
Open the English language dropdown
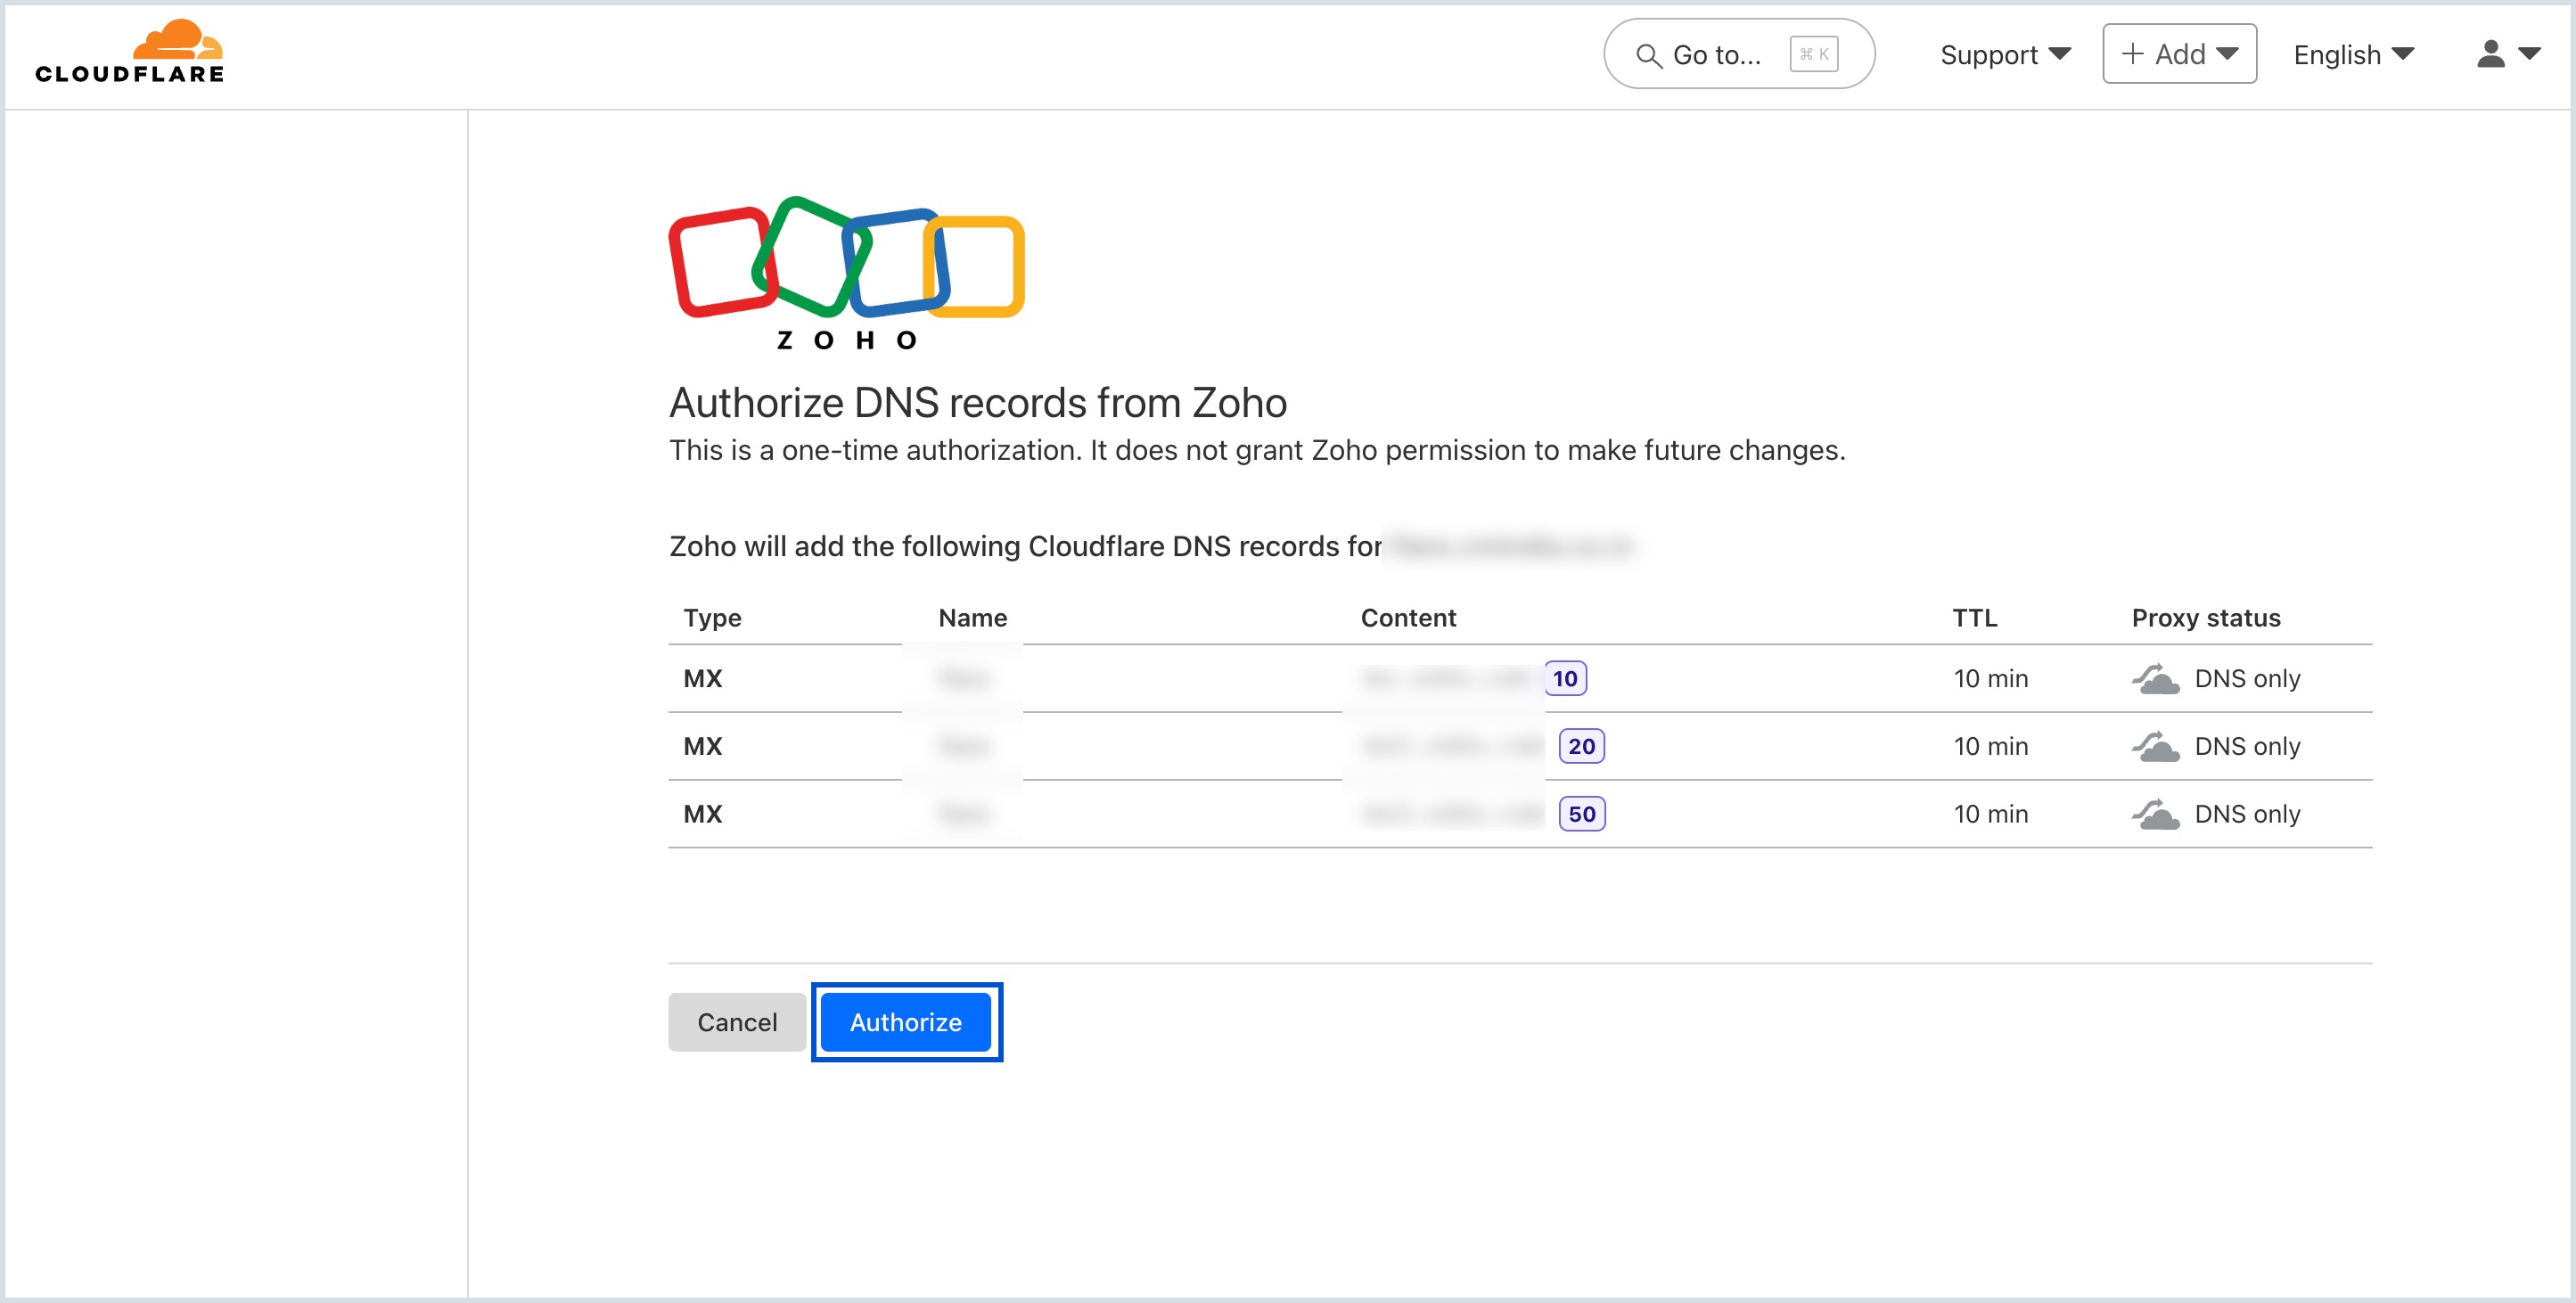point(2352,54)
